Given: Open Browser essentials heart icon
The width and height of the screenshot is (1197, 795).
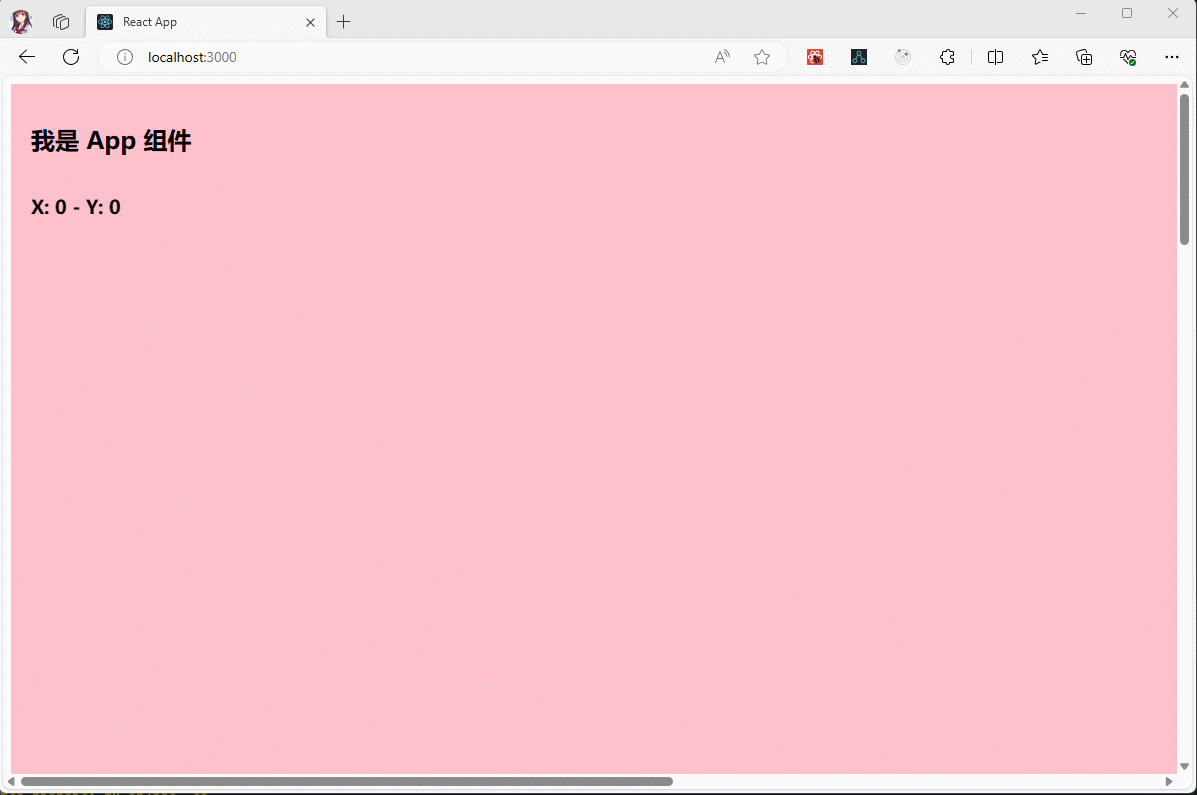Looking at the screenshot, I should point(1128,57).
